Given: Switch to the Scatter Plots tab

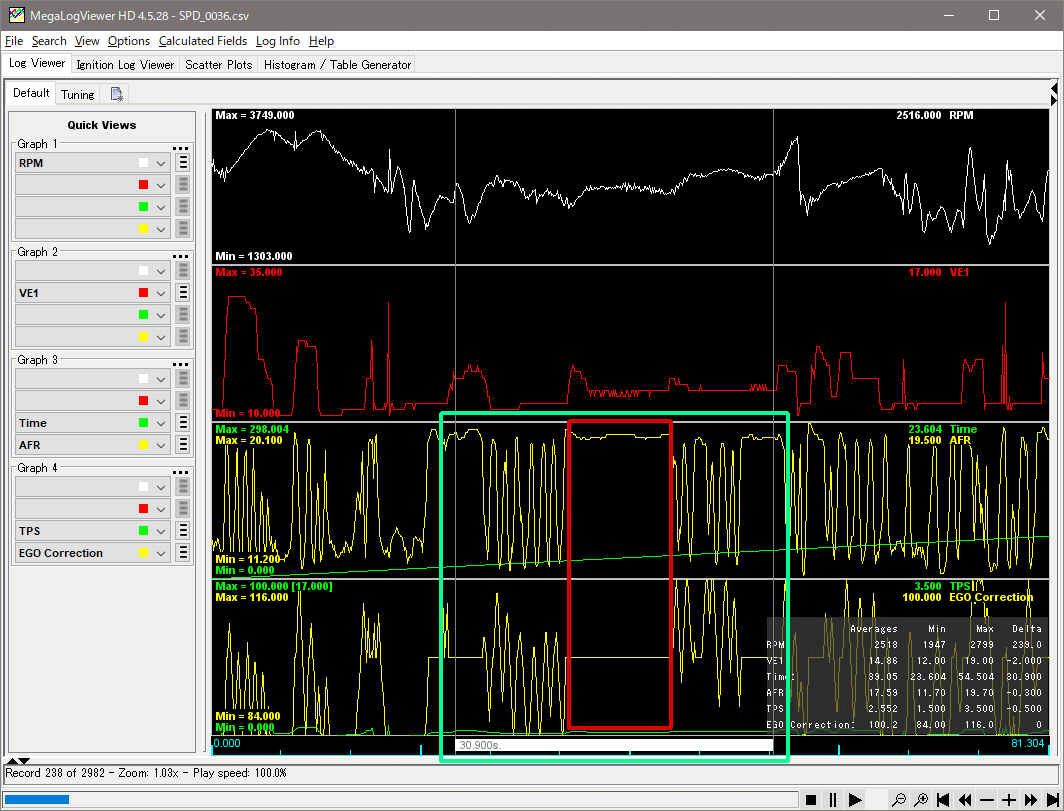Looking at the screenshot, I should 218,64.
